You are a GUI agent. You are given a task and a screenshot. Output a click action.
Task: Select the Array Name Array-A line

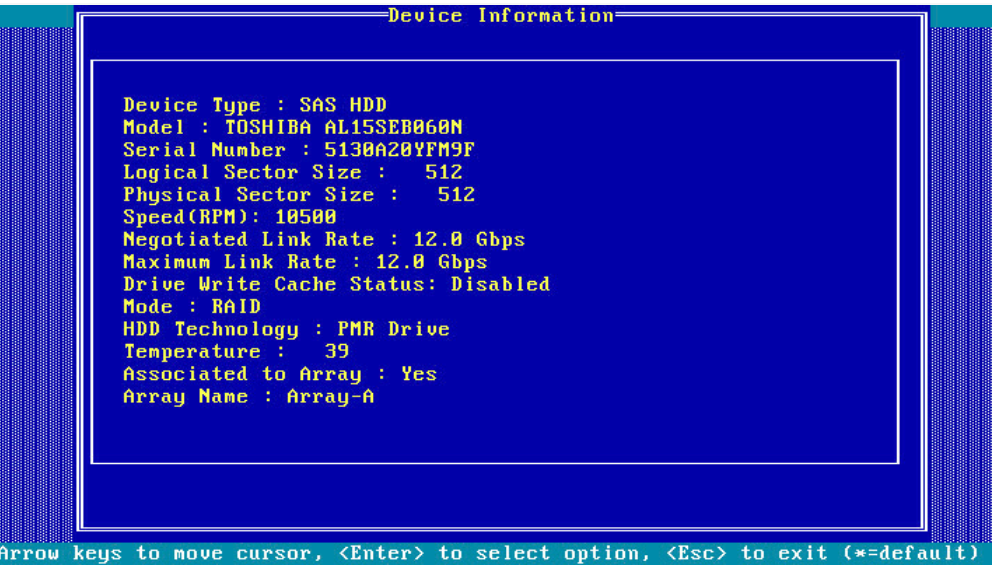coord(248,397)
